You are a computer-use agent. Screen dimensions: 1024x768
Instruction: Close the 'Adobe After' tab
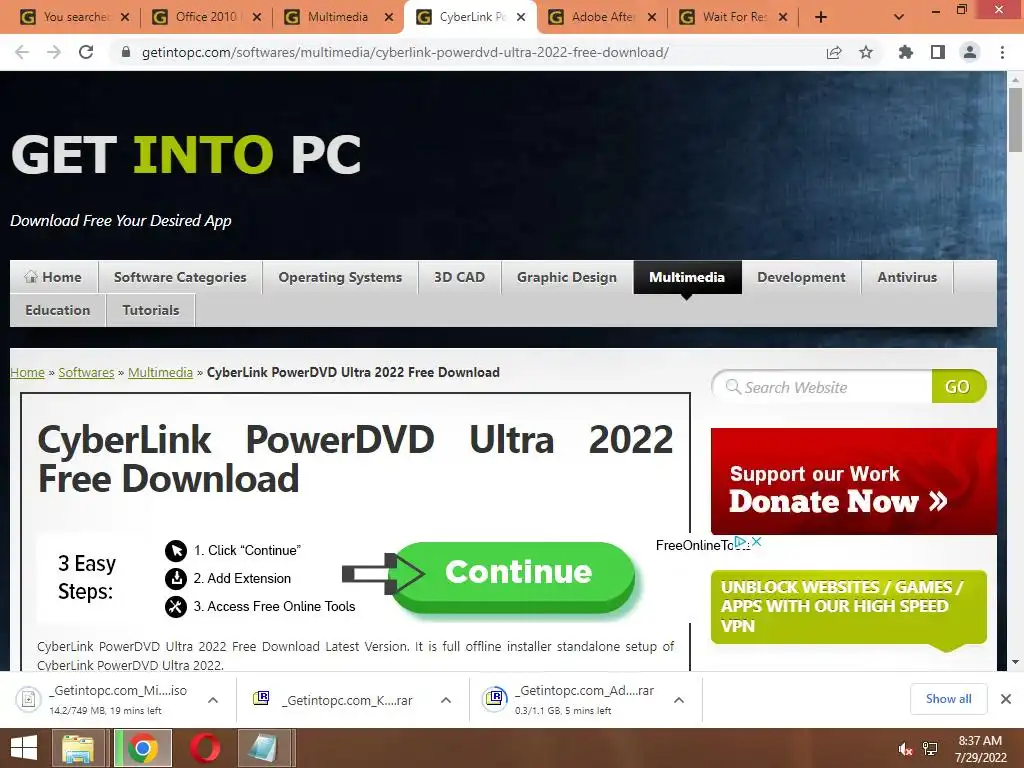pyautogui.click(x=652, y=18)
